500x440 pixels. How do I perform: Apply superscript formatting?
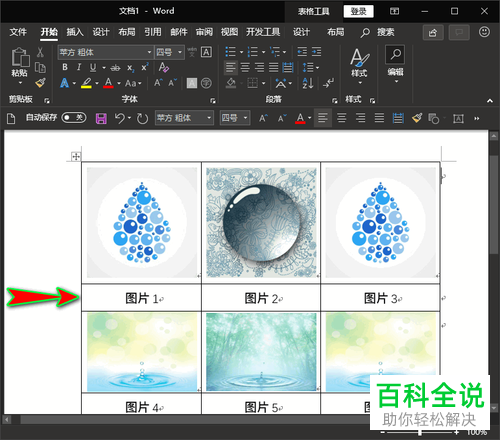pos(145,67)
